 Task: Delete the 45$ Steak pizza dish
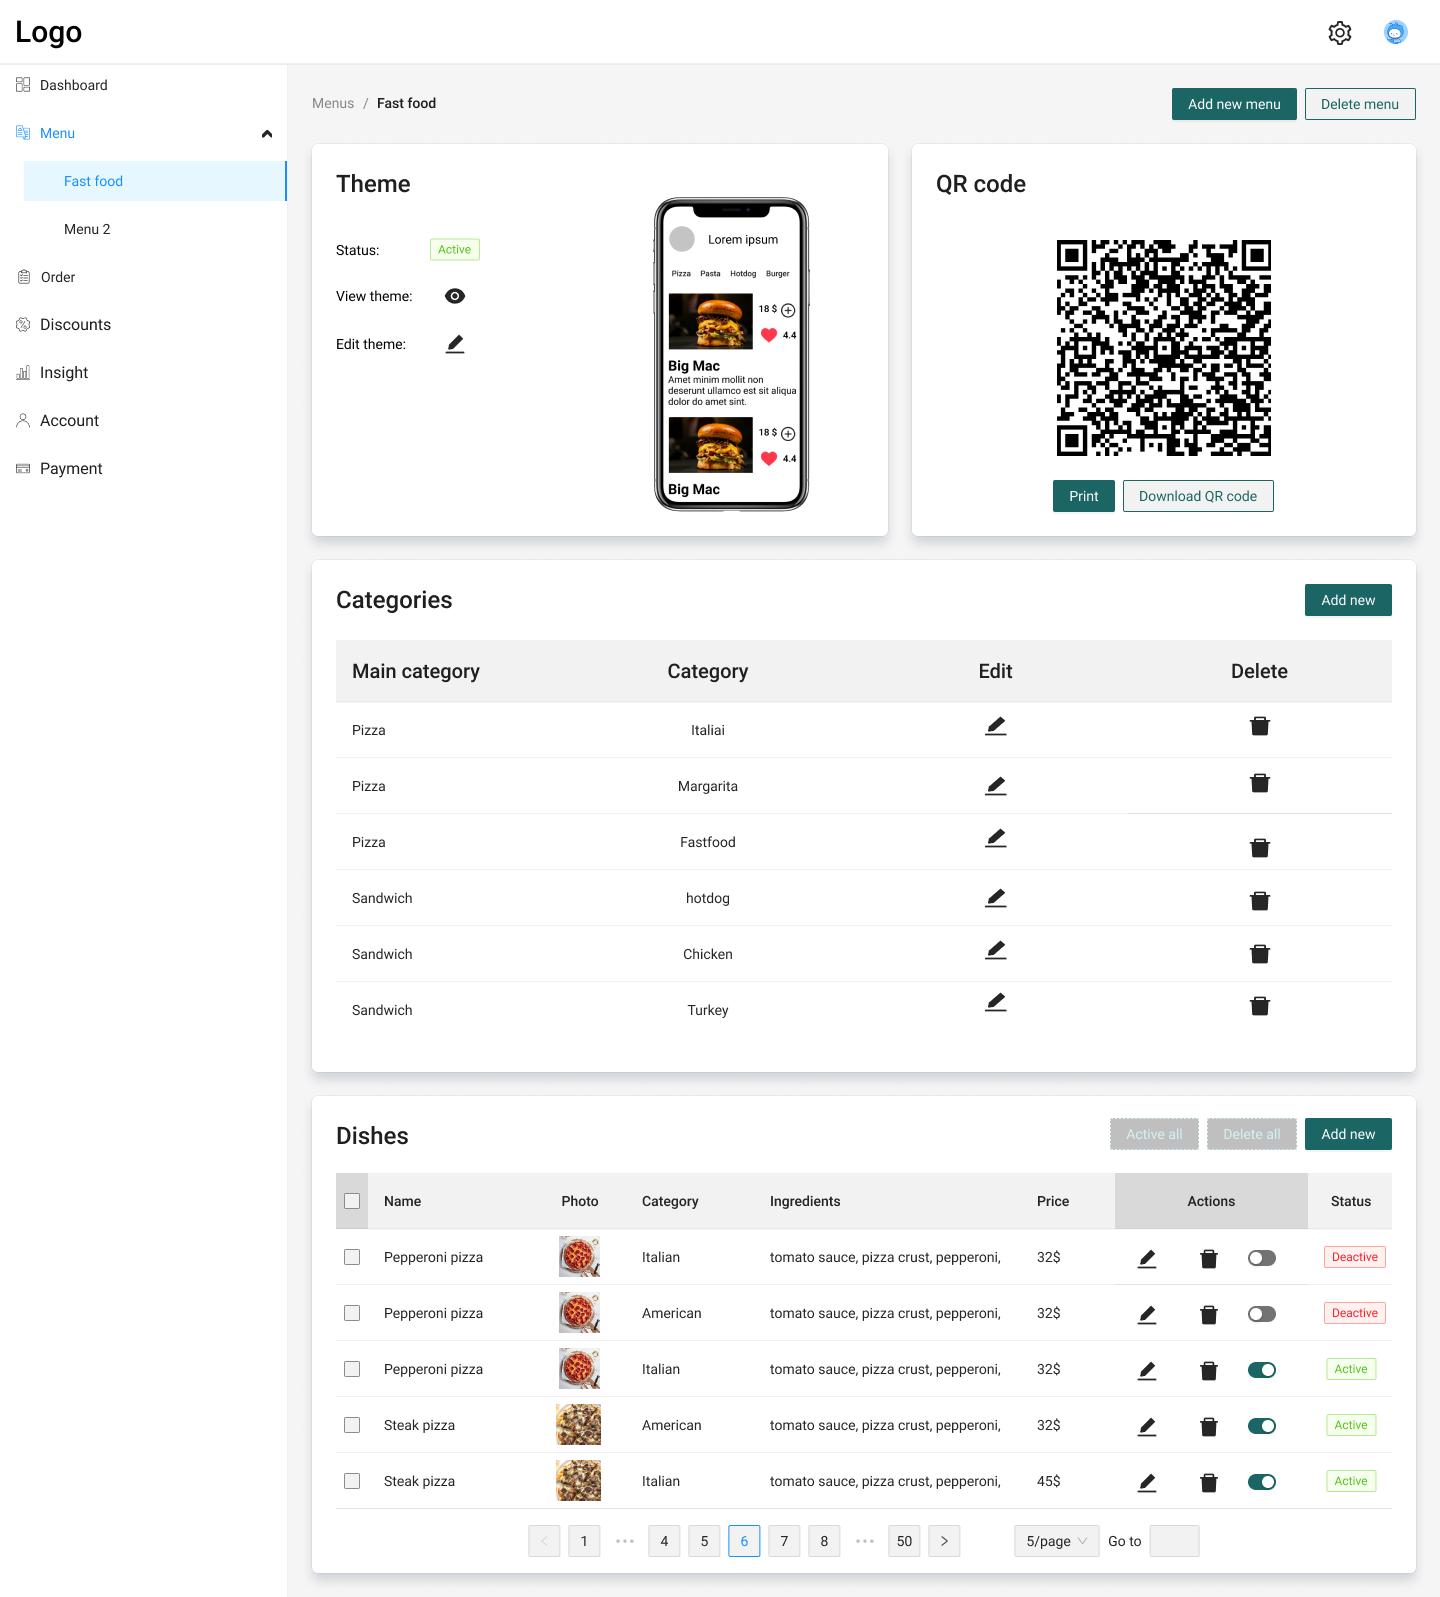click(x=1209, y=1483)
